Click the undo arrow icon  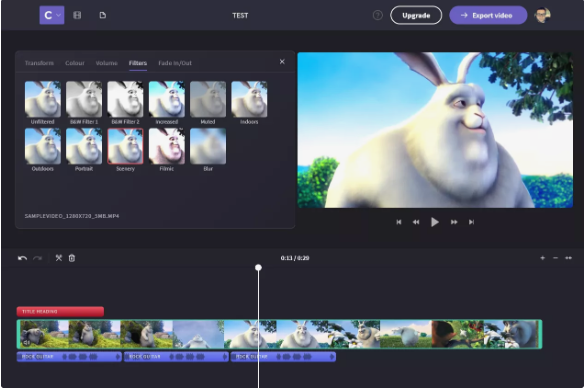[22, 258]
